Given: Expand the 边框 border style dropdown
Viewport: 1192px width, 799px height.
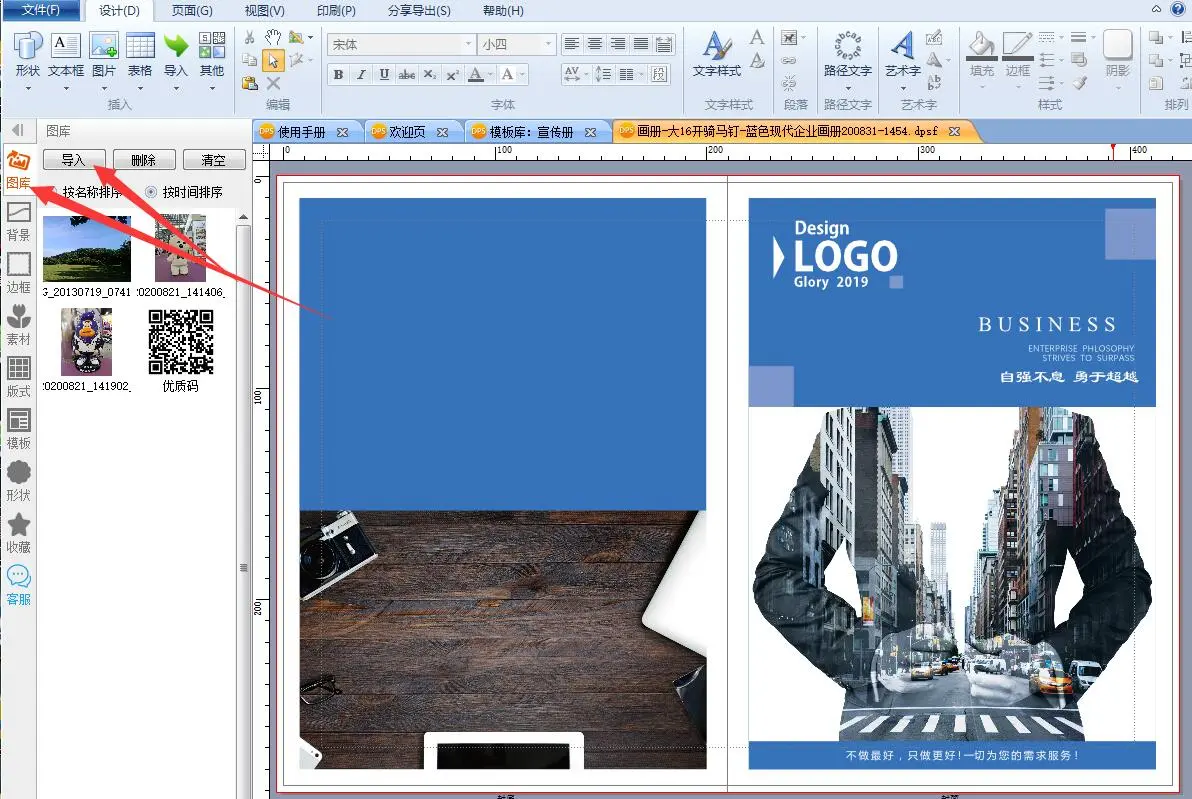Looking at the screenshot, I should coord(1018,87).
